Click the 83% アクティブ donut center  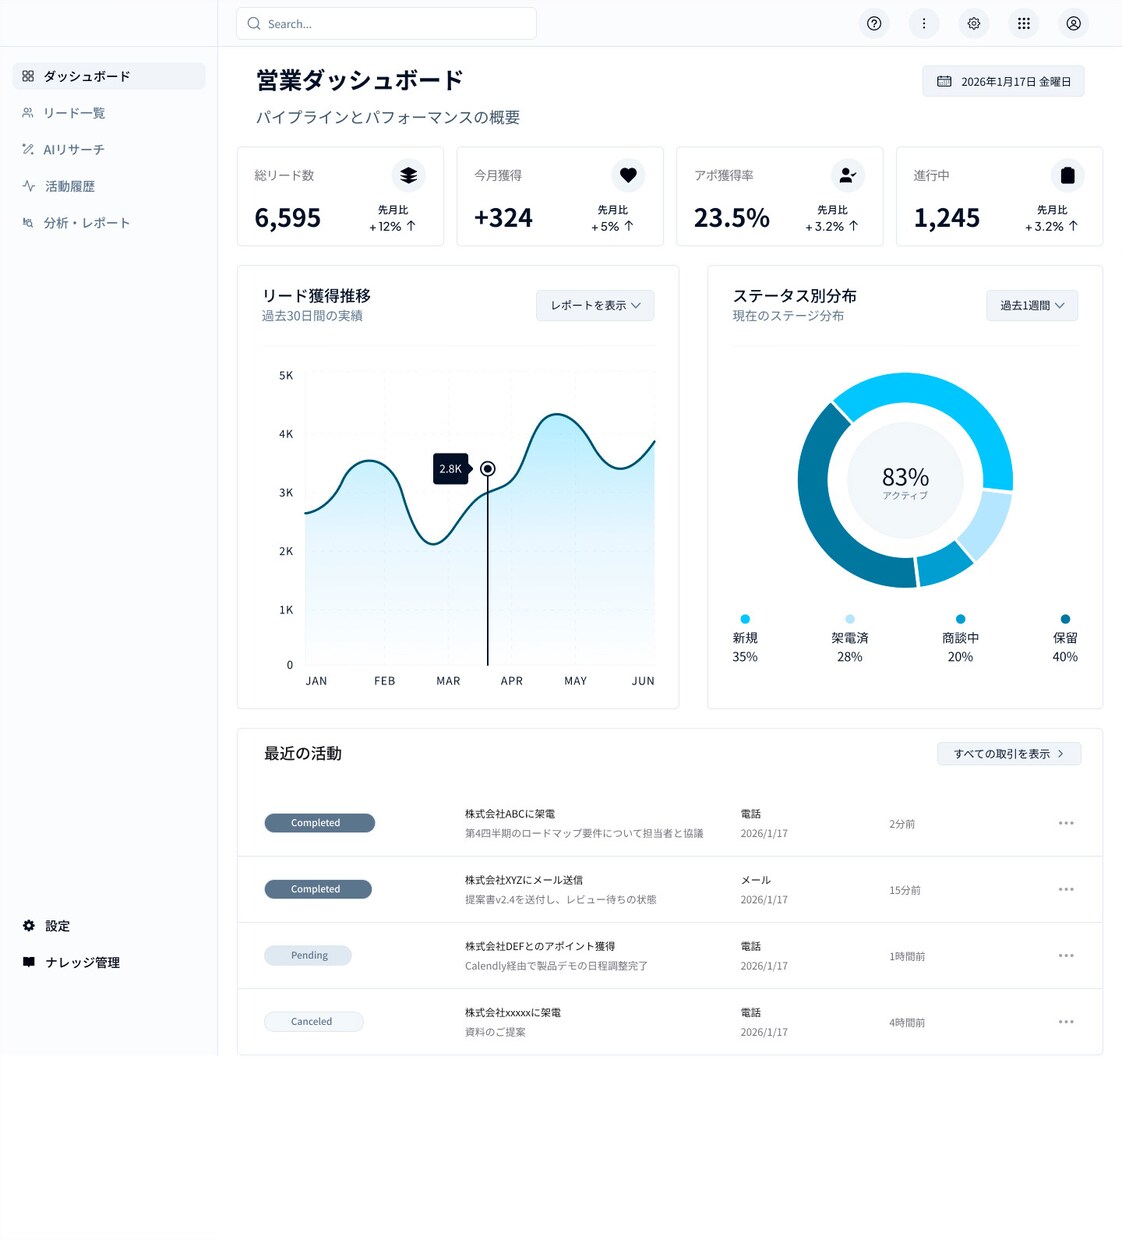click(905, 481)
